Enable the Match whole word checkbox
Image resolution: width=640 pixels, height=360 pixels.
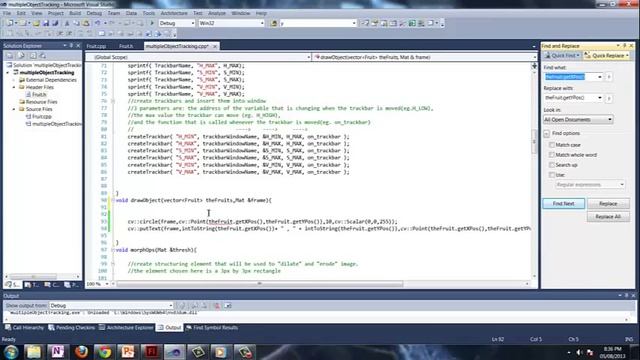click(552, 155)
